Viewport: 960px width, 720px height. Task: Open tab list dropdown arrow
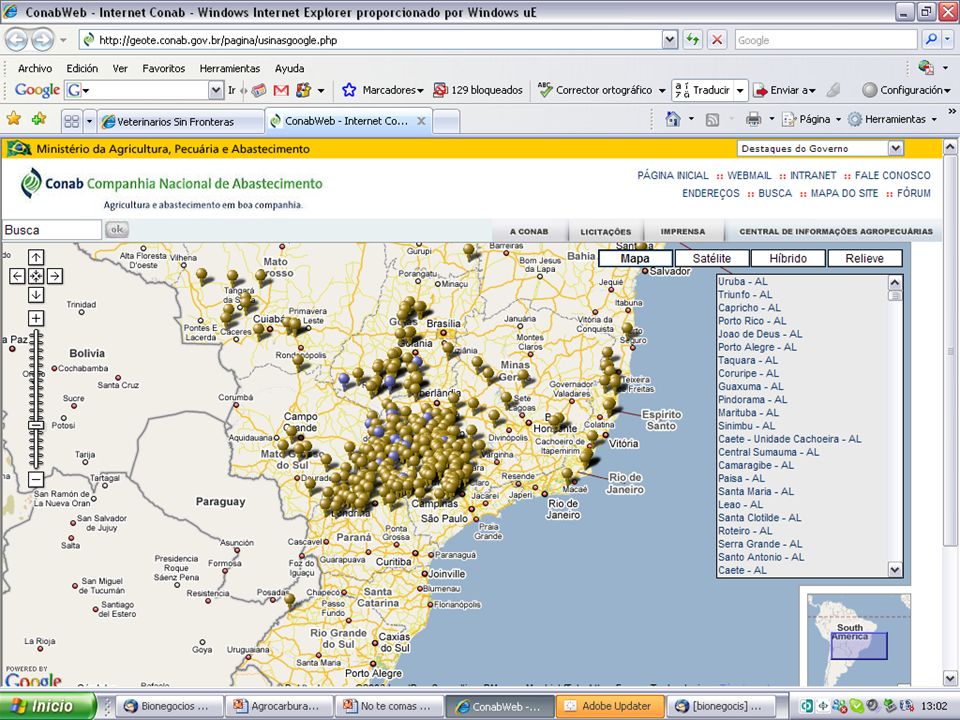pyautogui.click(x=89, y=121)
